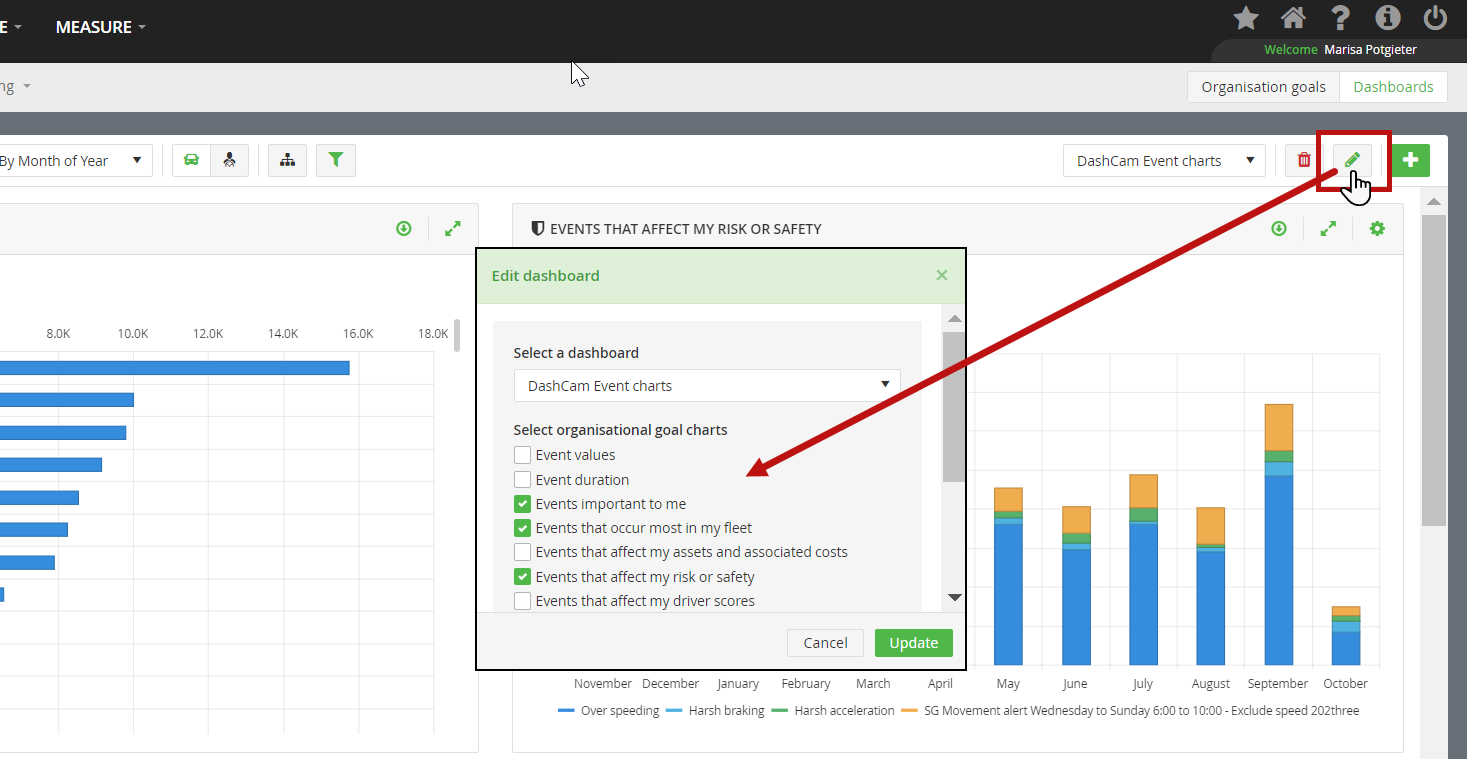Viewport: 1467px width, 759px height.
Task: Open help question mark icon
Action: [x=1340, y=18]
